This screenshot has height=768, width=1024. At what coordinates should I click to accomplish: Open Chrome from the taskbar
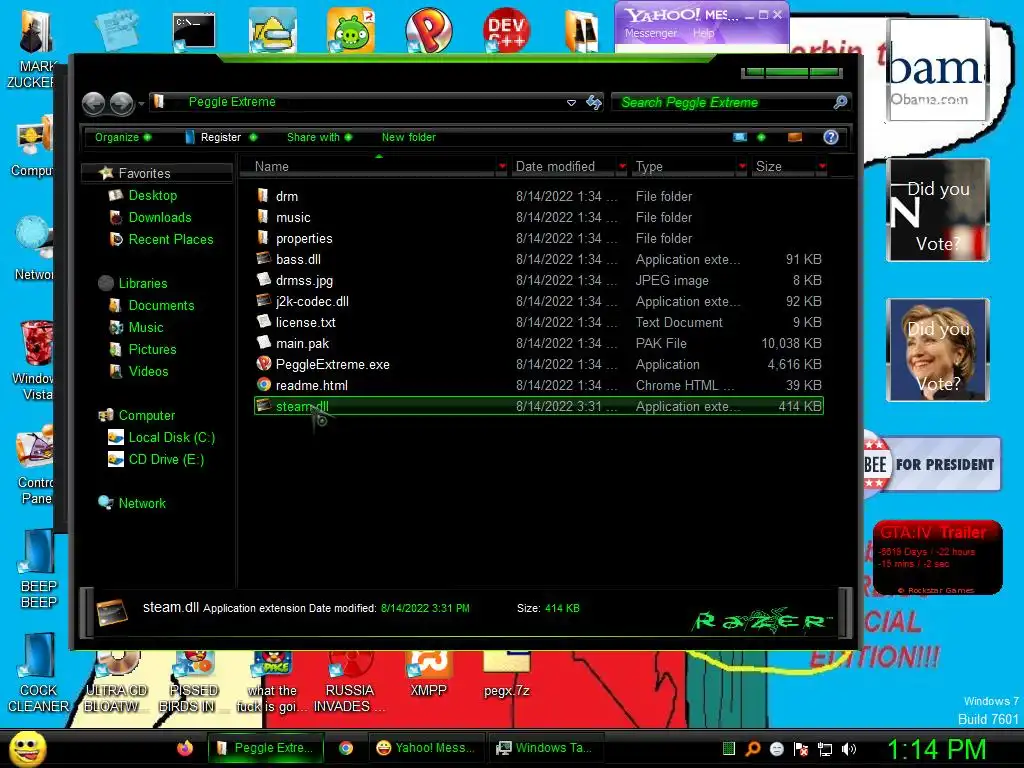(345, 748)
